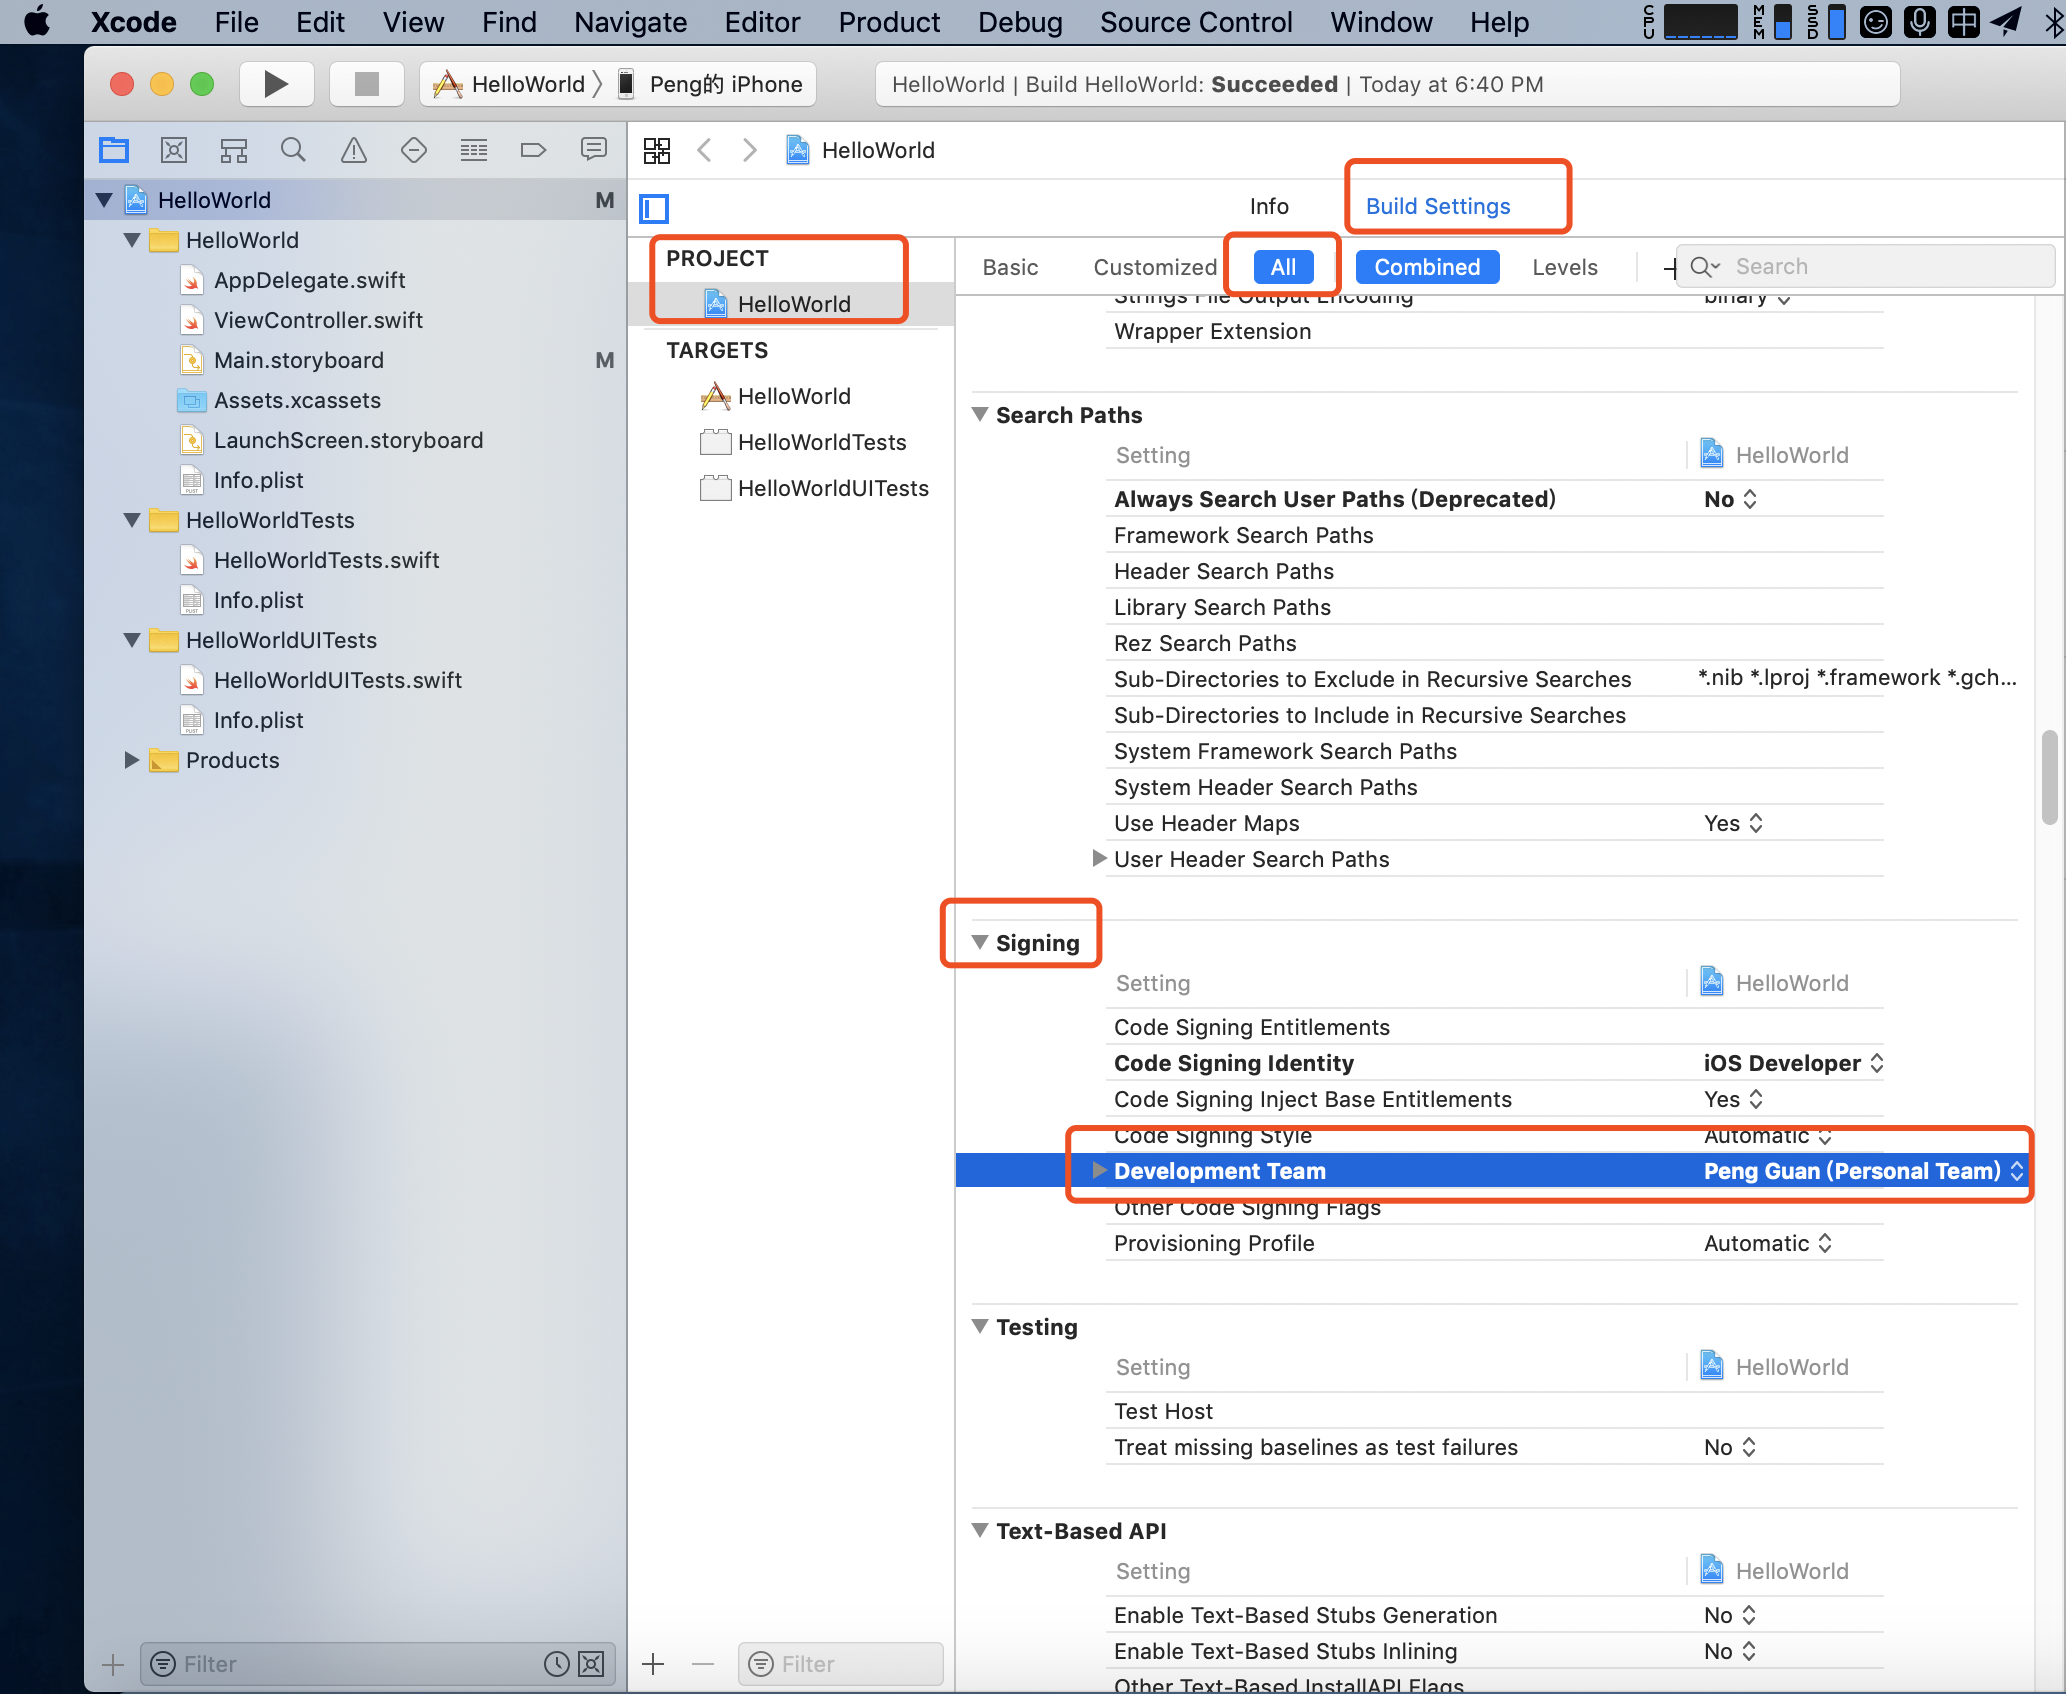Image resolution: width=2066 pixels, height=1694 pixels.
Task: Show only source-controlled files filter
Action: [591, 1664]
